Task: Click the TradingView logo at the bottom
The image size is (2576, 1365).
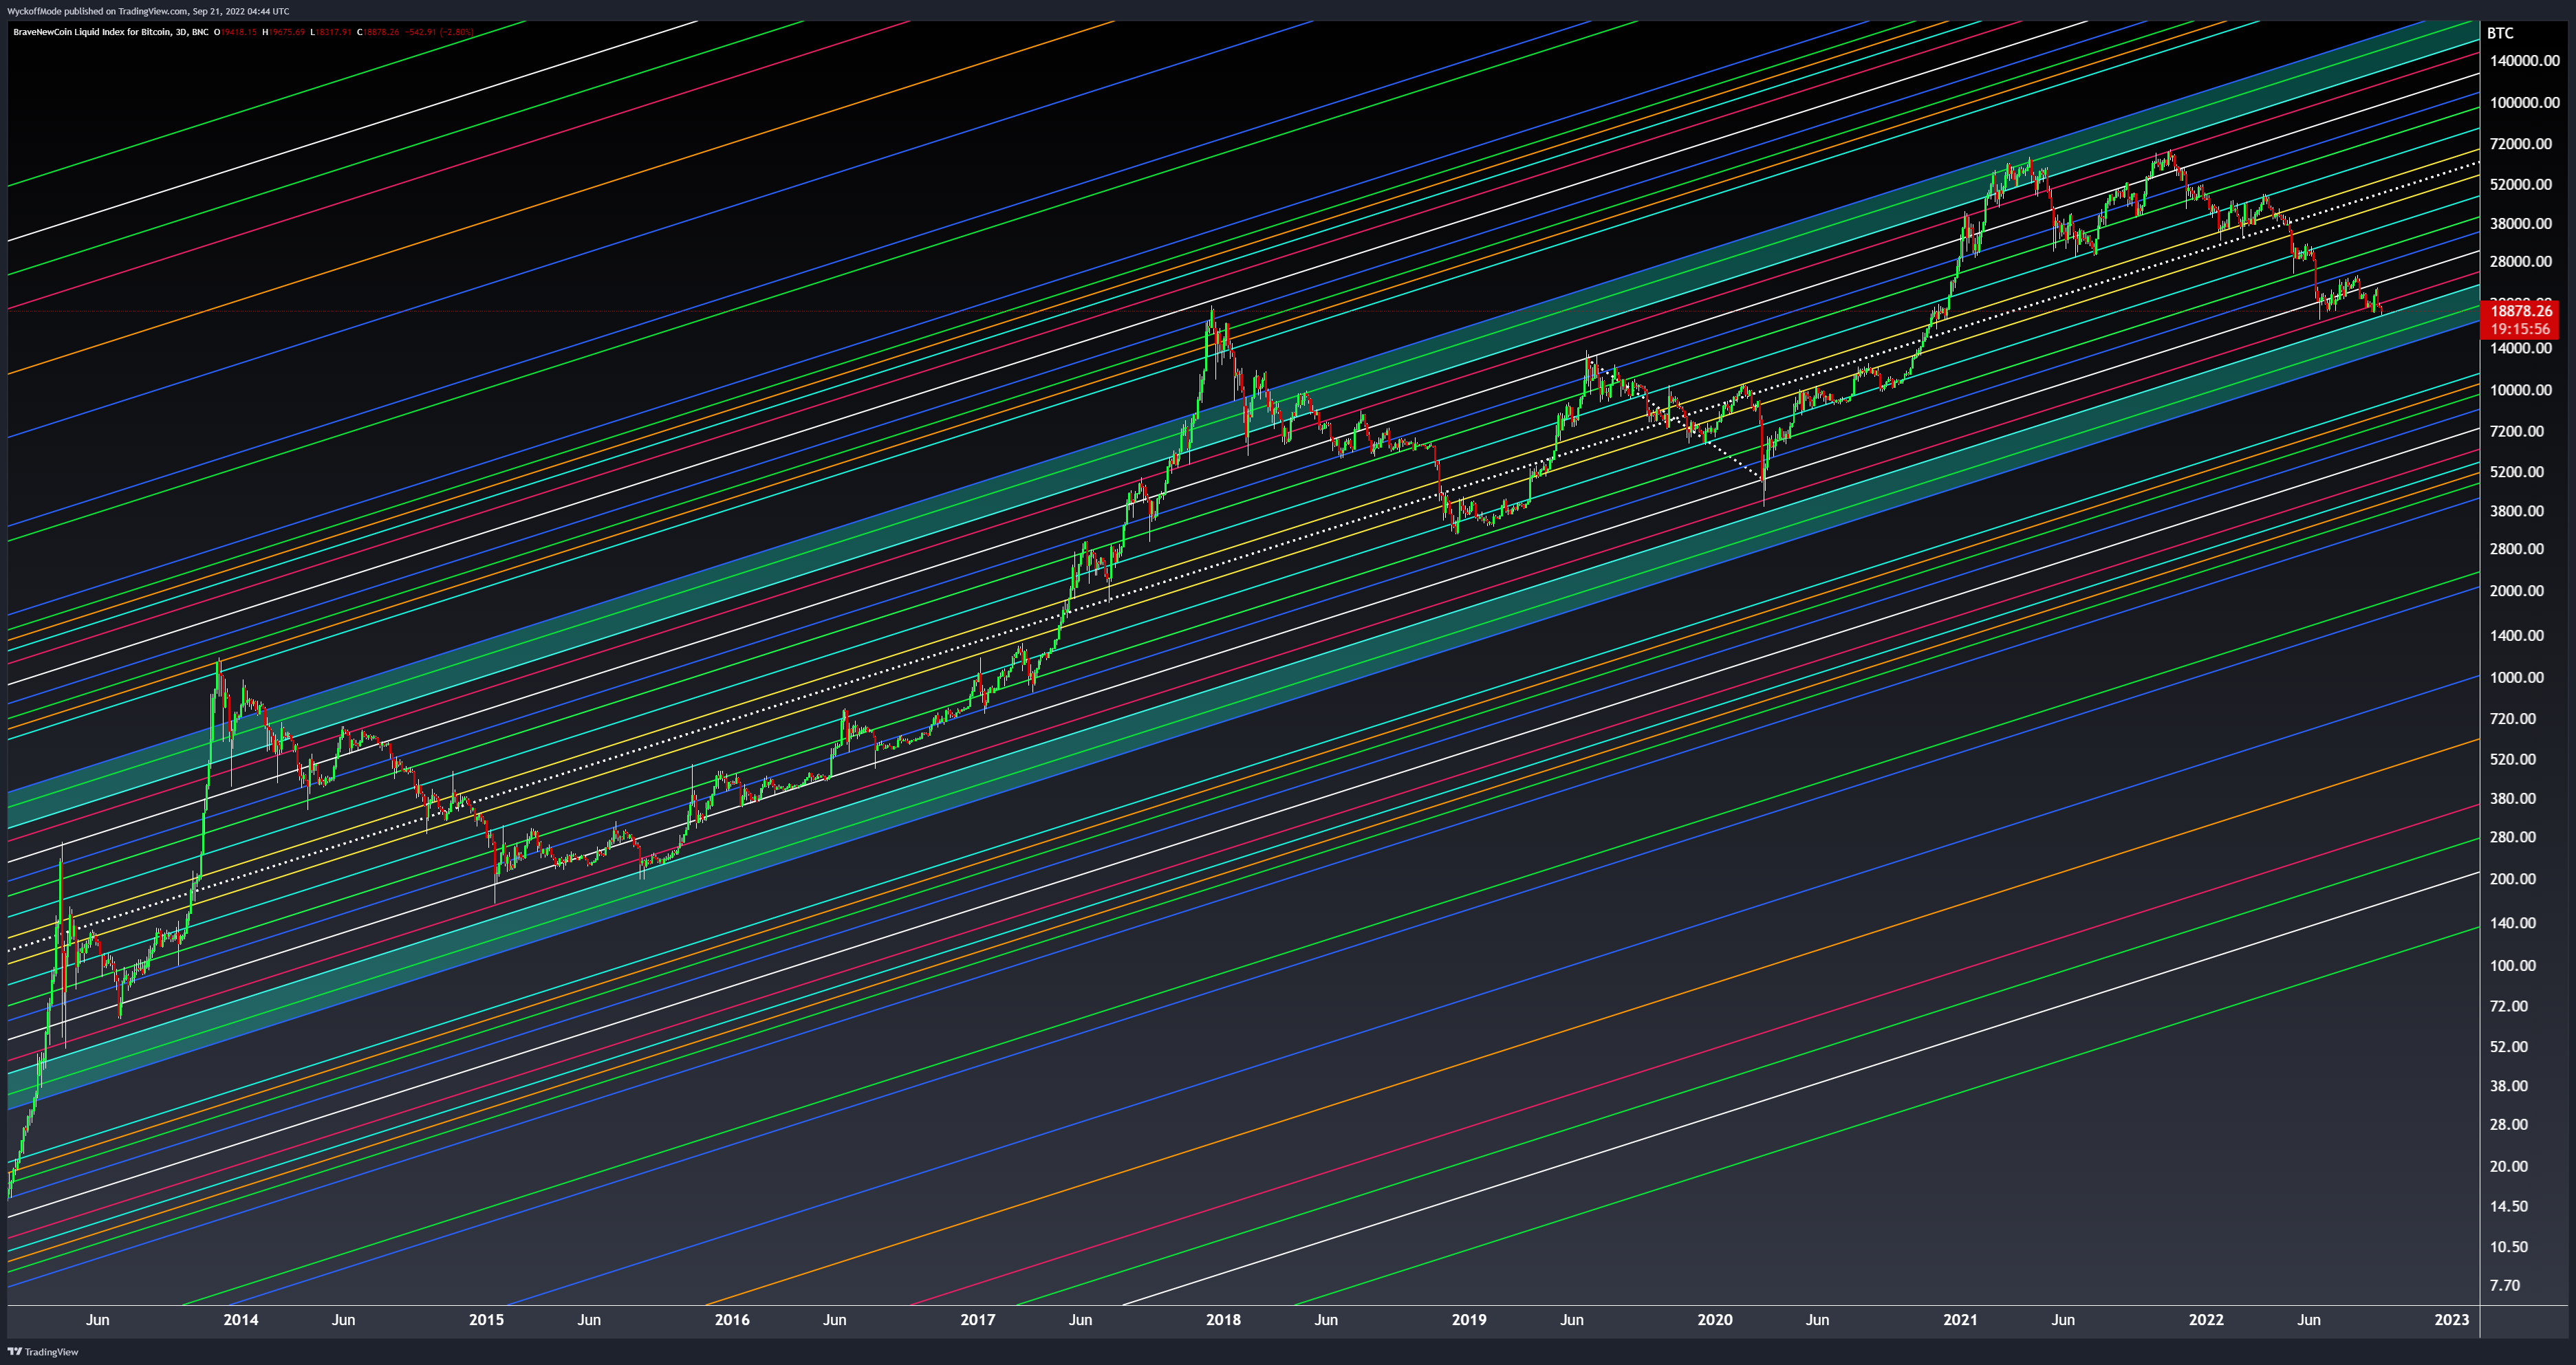Action: (x=42, y=1351)
